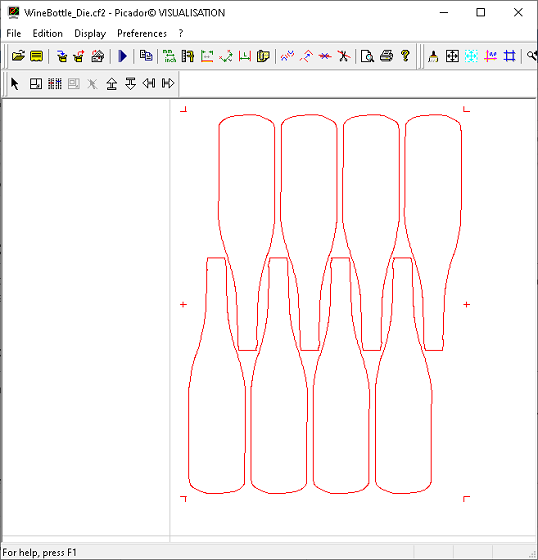The height and width of the screenshot is (560, 538).
Task: Toggle the mm/inch units icon
Action: [x=169, y=56]
